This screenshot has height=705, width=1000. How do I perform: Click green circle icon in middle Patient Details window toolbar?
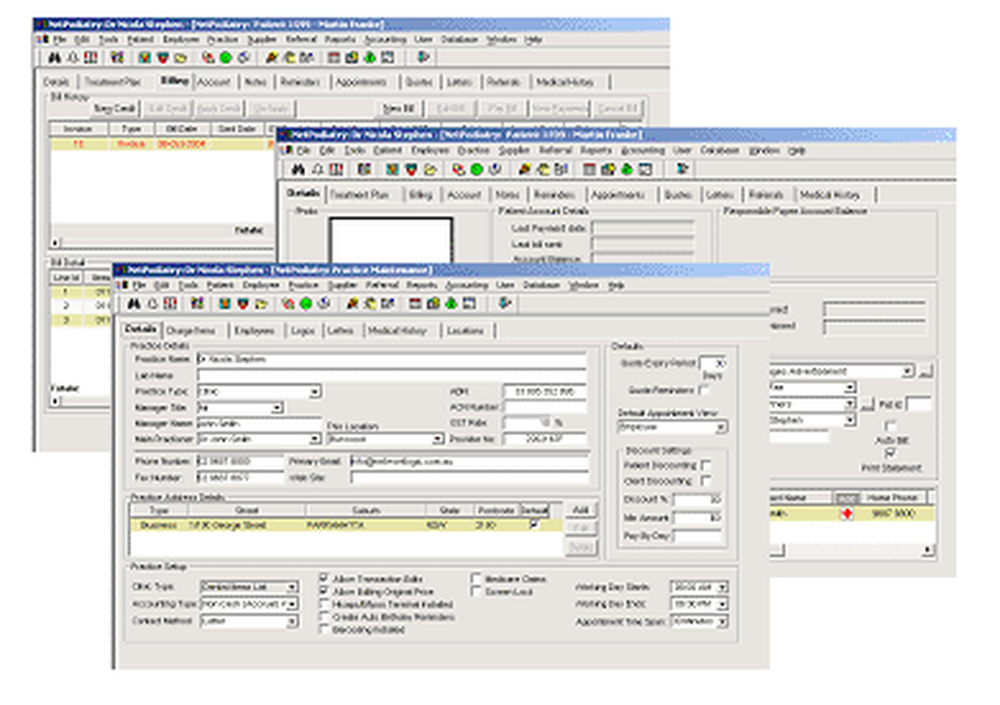[x=476, y=169]
